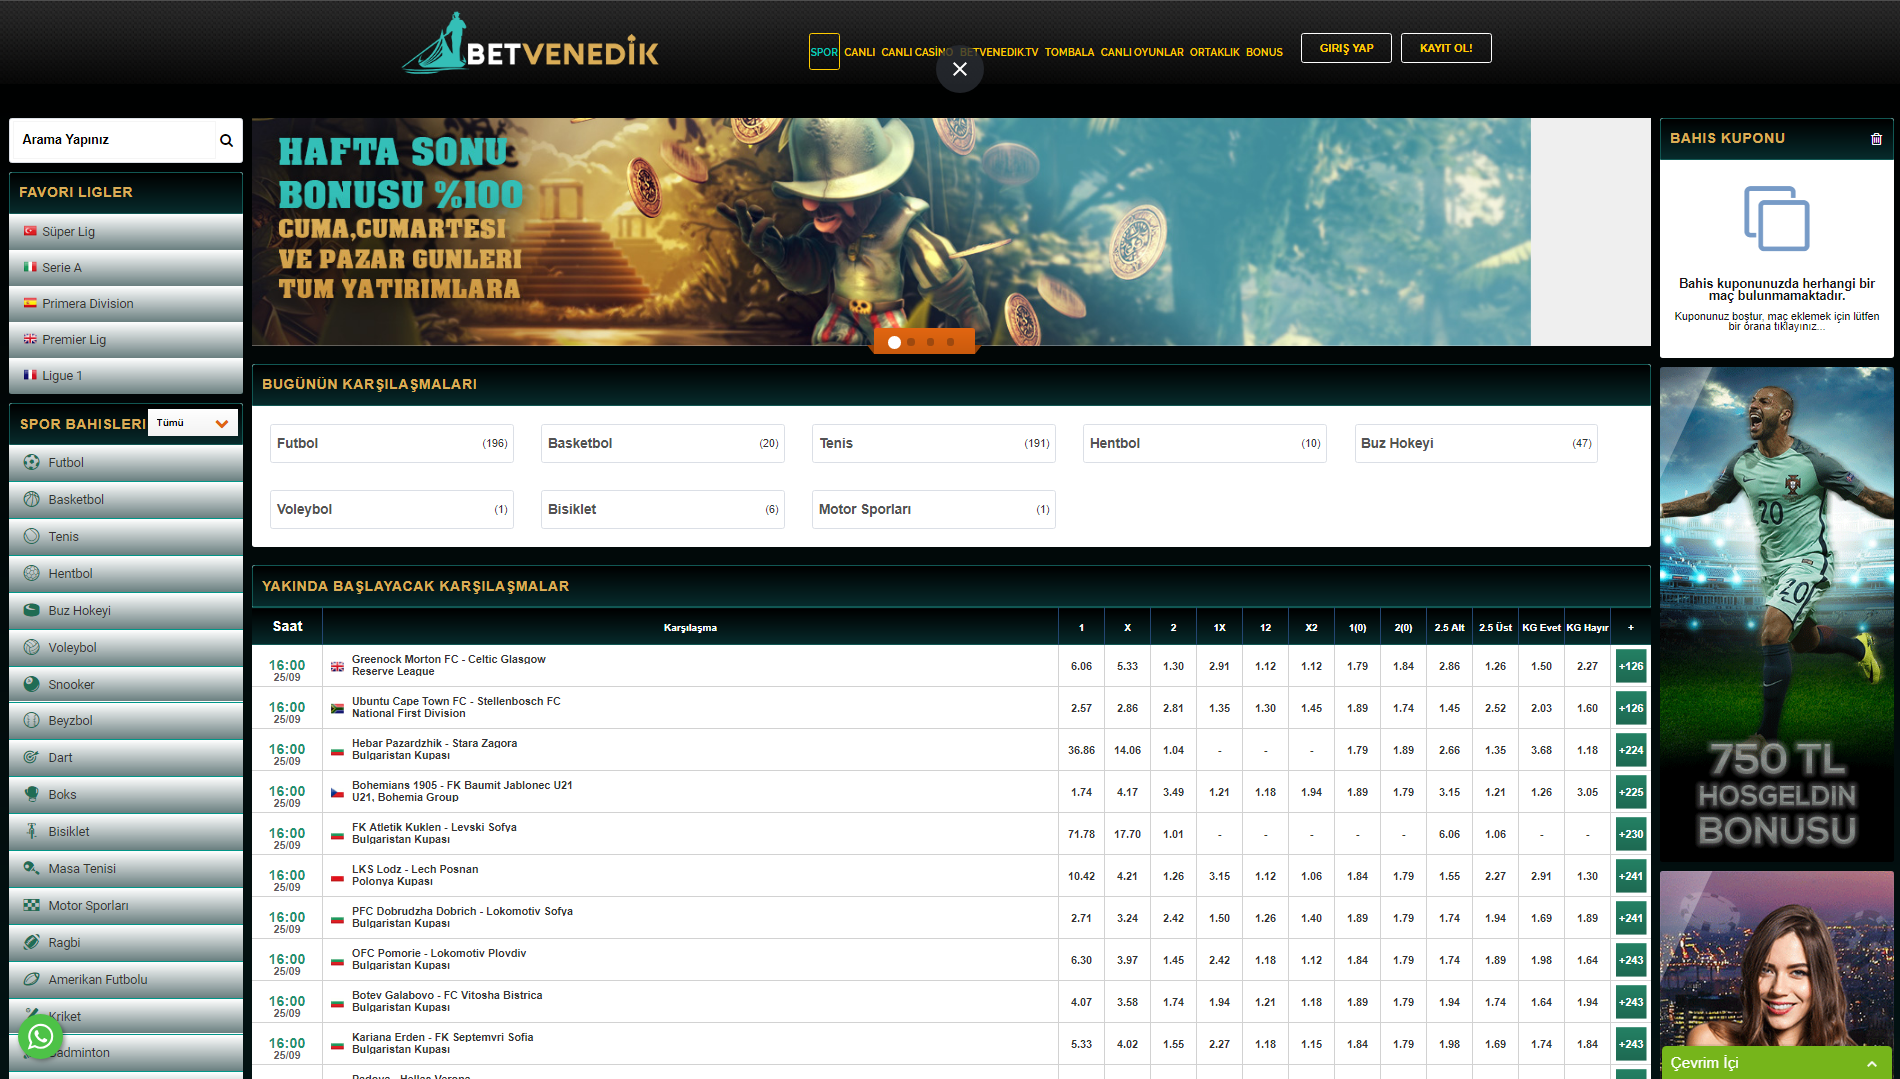Open the Snooker ball icon entry
The image size is (1900, 1079).
click(x=32, y=685)
